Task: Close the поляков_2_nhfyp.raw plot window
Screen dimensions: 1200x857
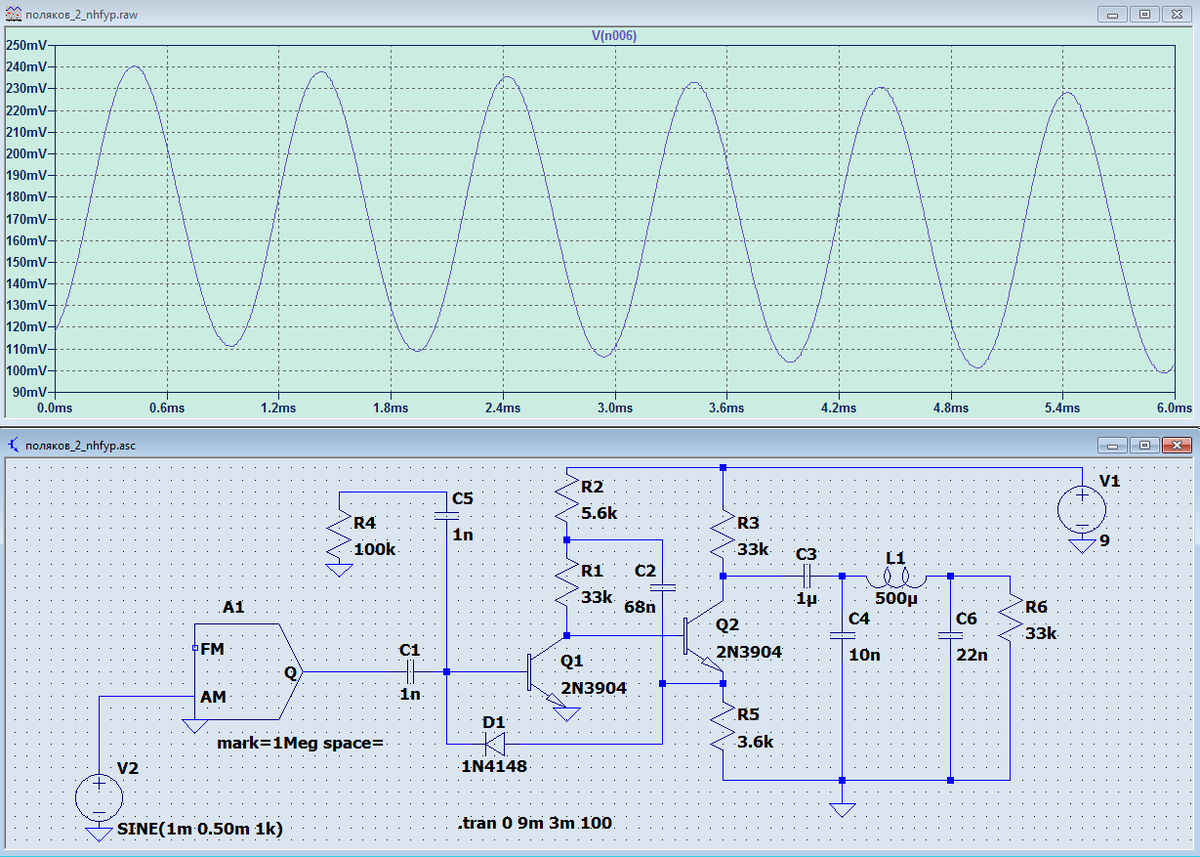Action: [x=1177, y=14]
